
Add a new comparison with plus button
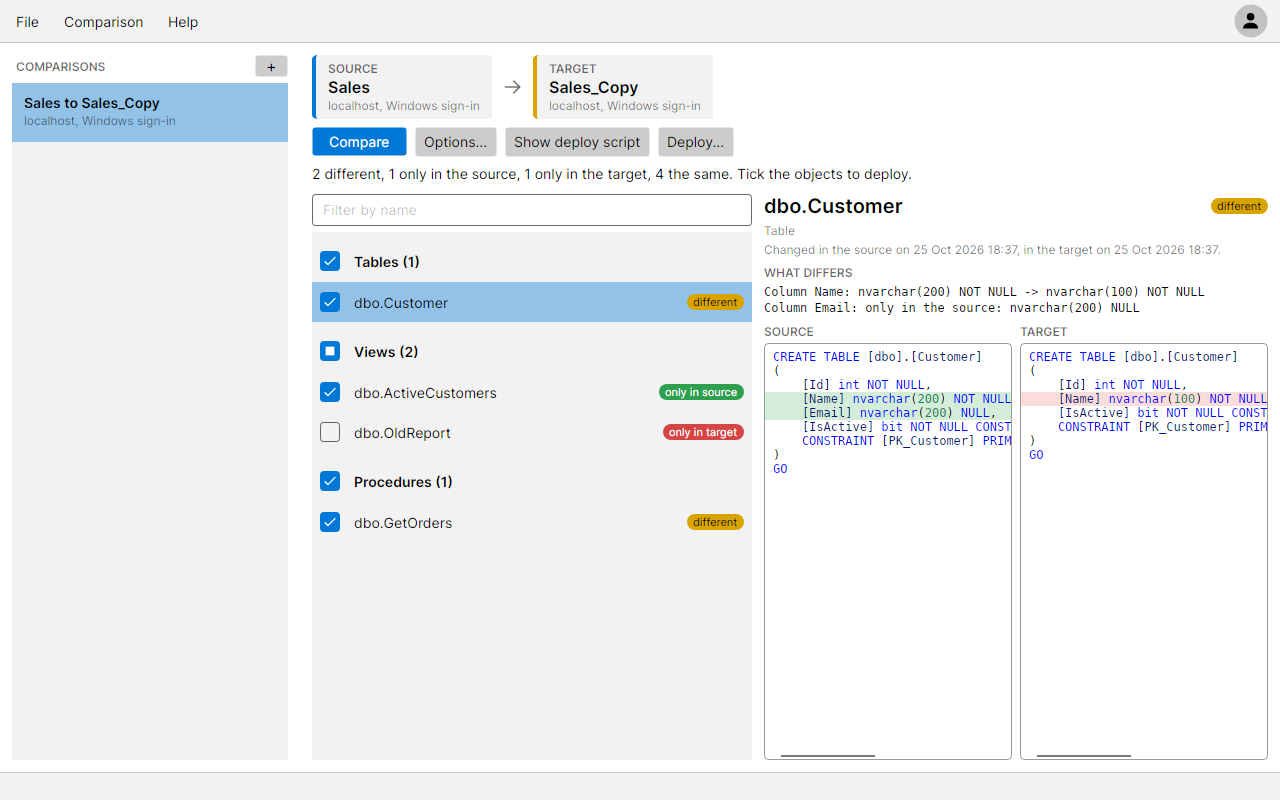271,67
